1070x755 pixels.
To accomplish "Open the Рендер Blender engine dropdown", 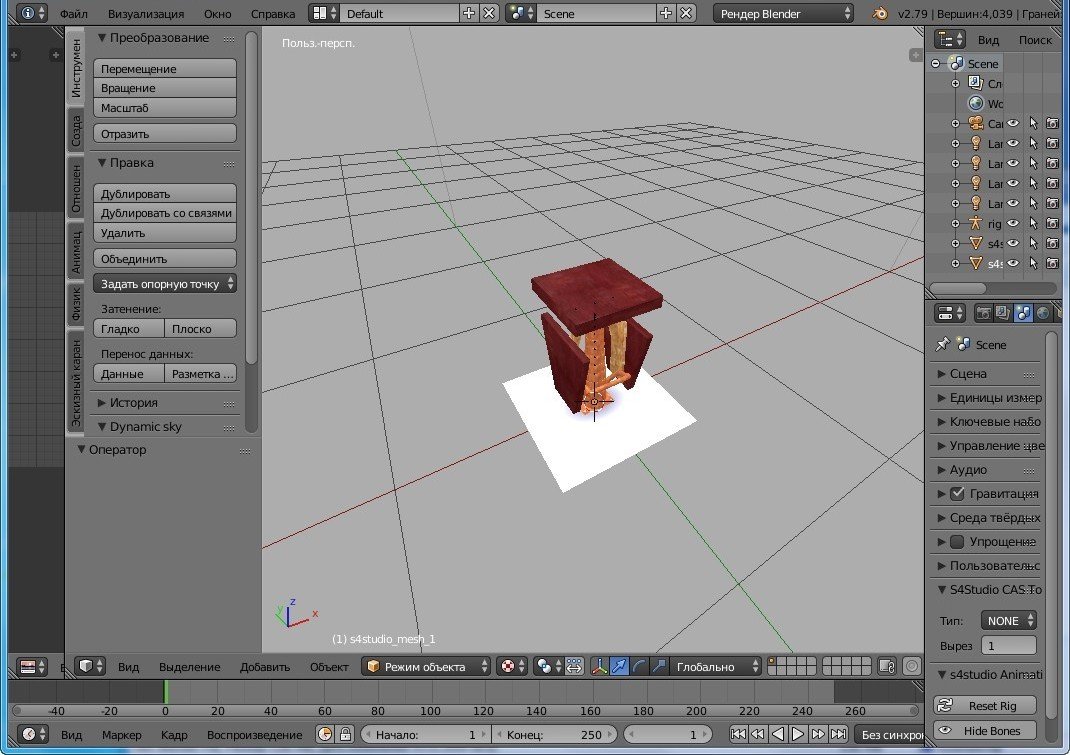I will 783,13.
